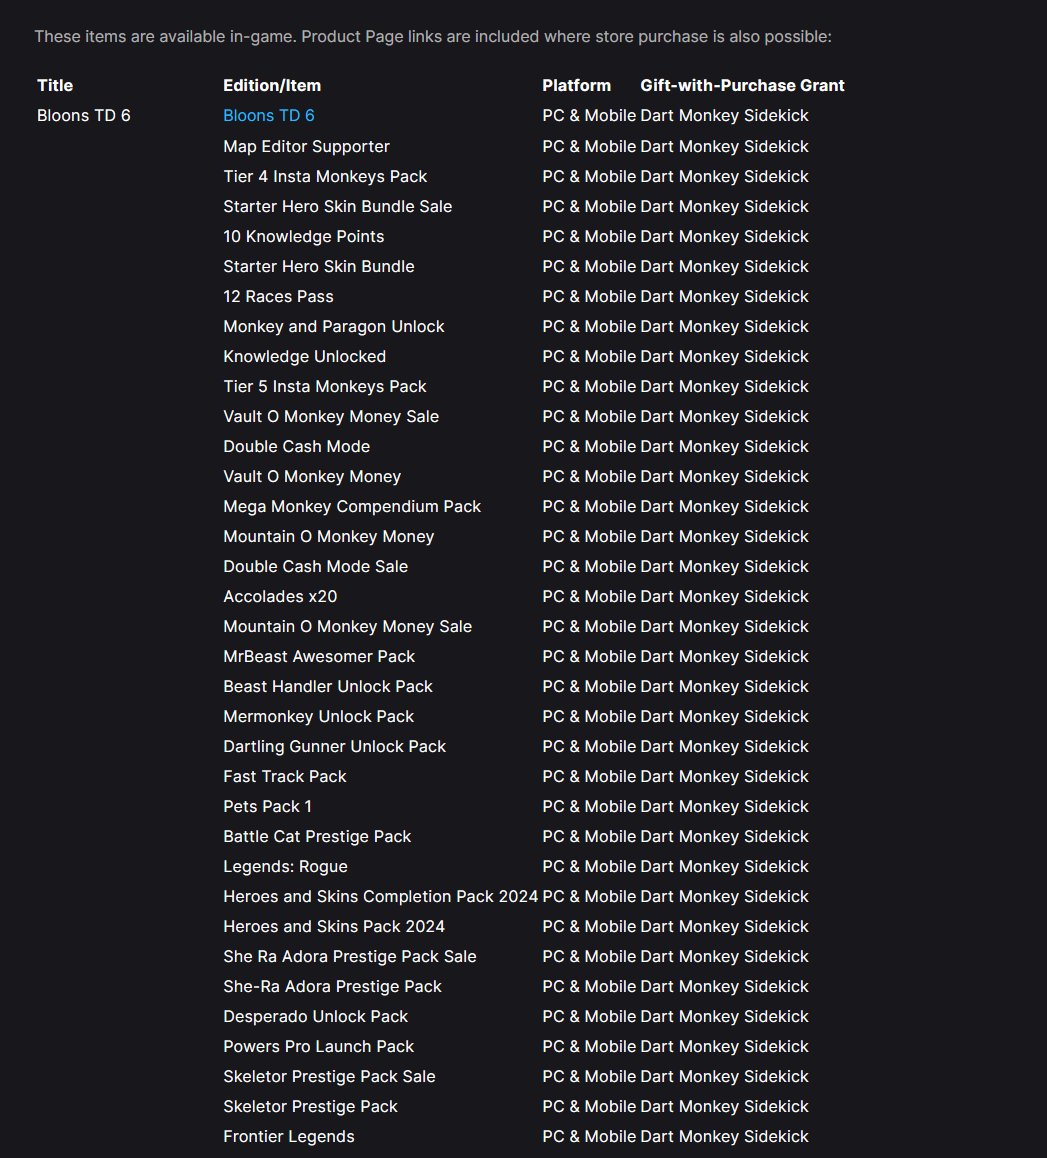
Task: Select 'Mega Monkey Compendium Pack' text
Action: coord(352,507)
